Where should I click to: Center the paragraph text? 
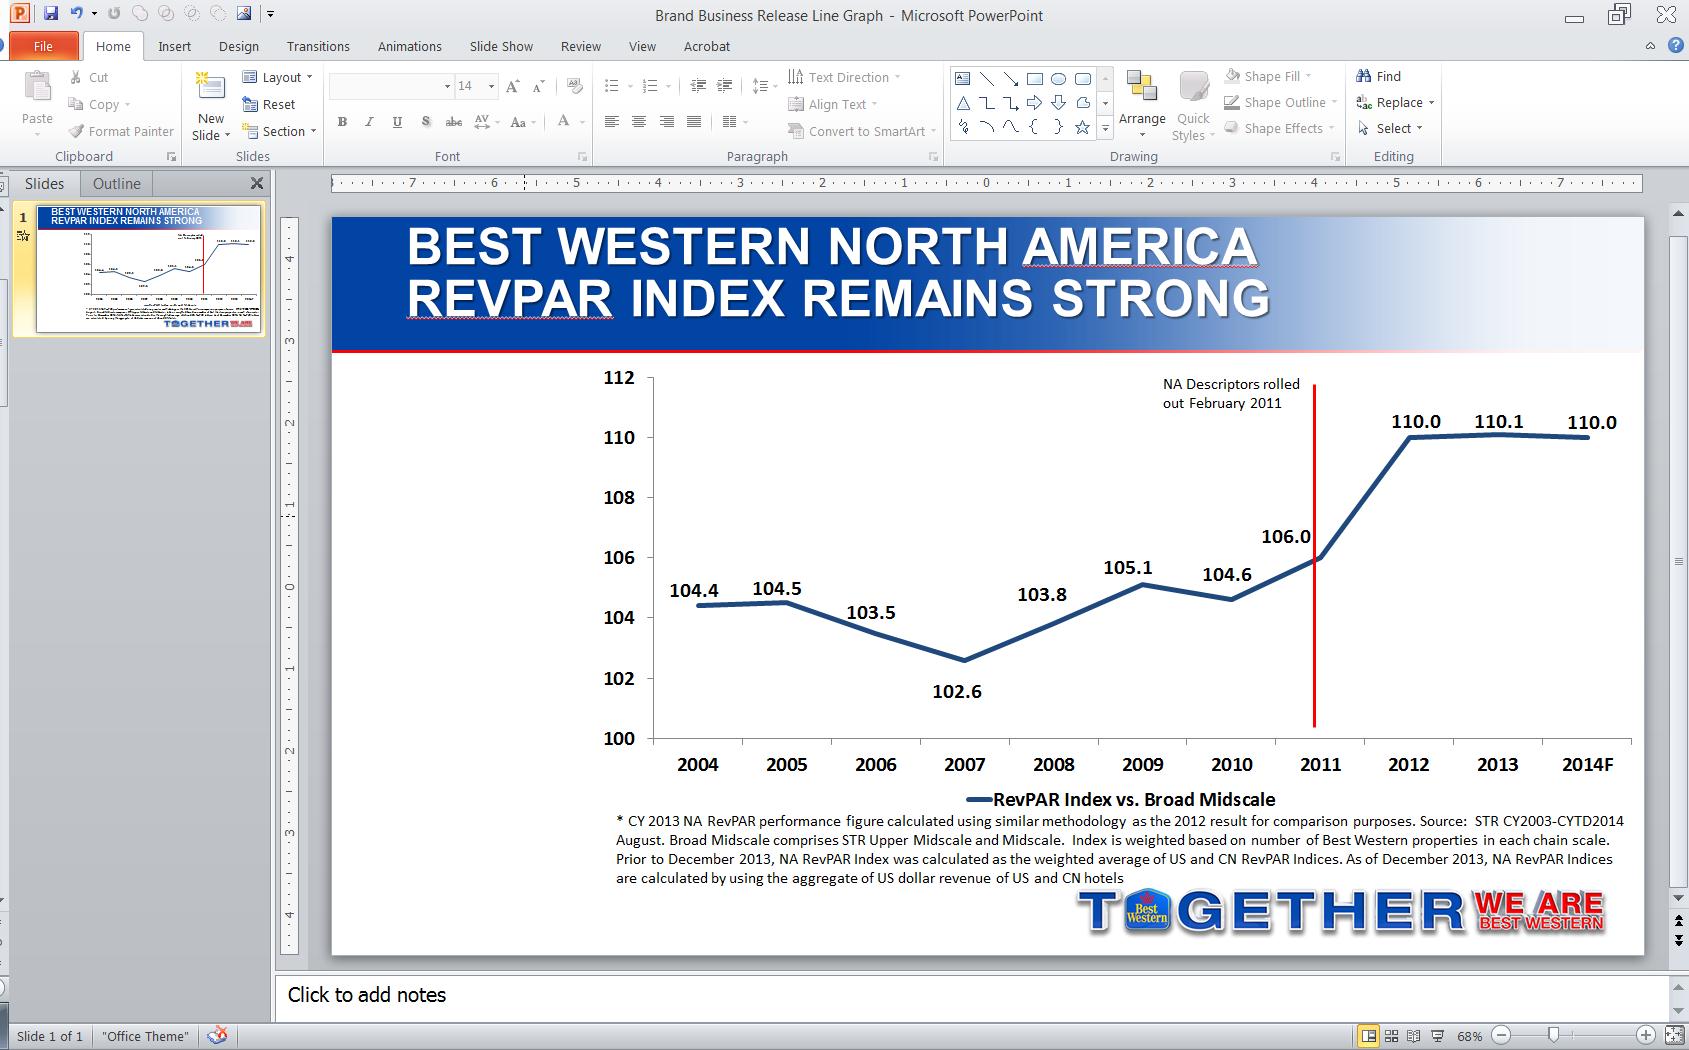pyautogui.click(x=639, y=122)
